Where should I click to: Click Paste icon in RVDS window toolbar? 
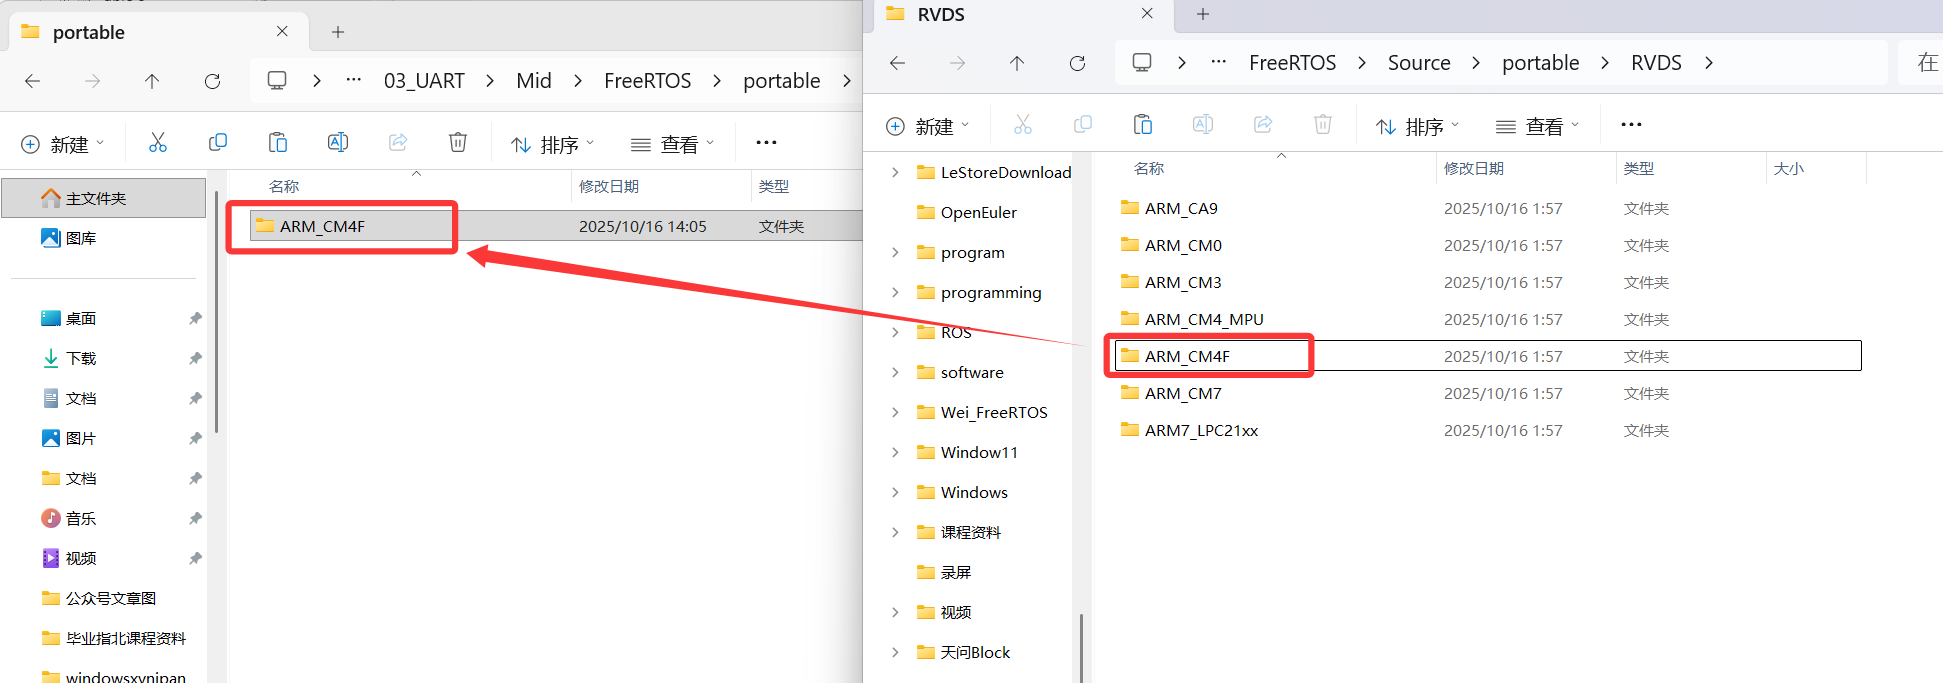pos(1142,125)
